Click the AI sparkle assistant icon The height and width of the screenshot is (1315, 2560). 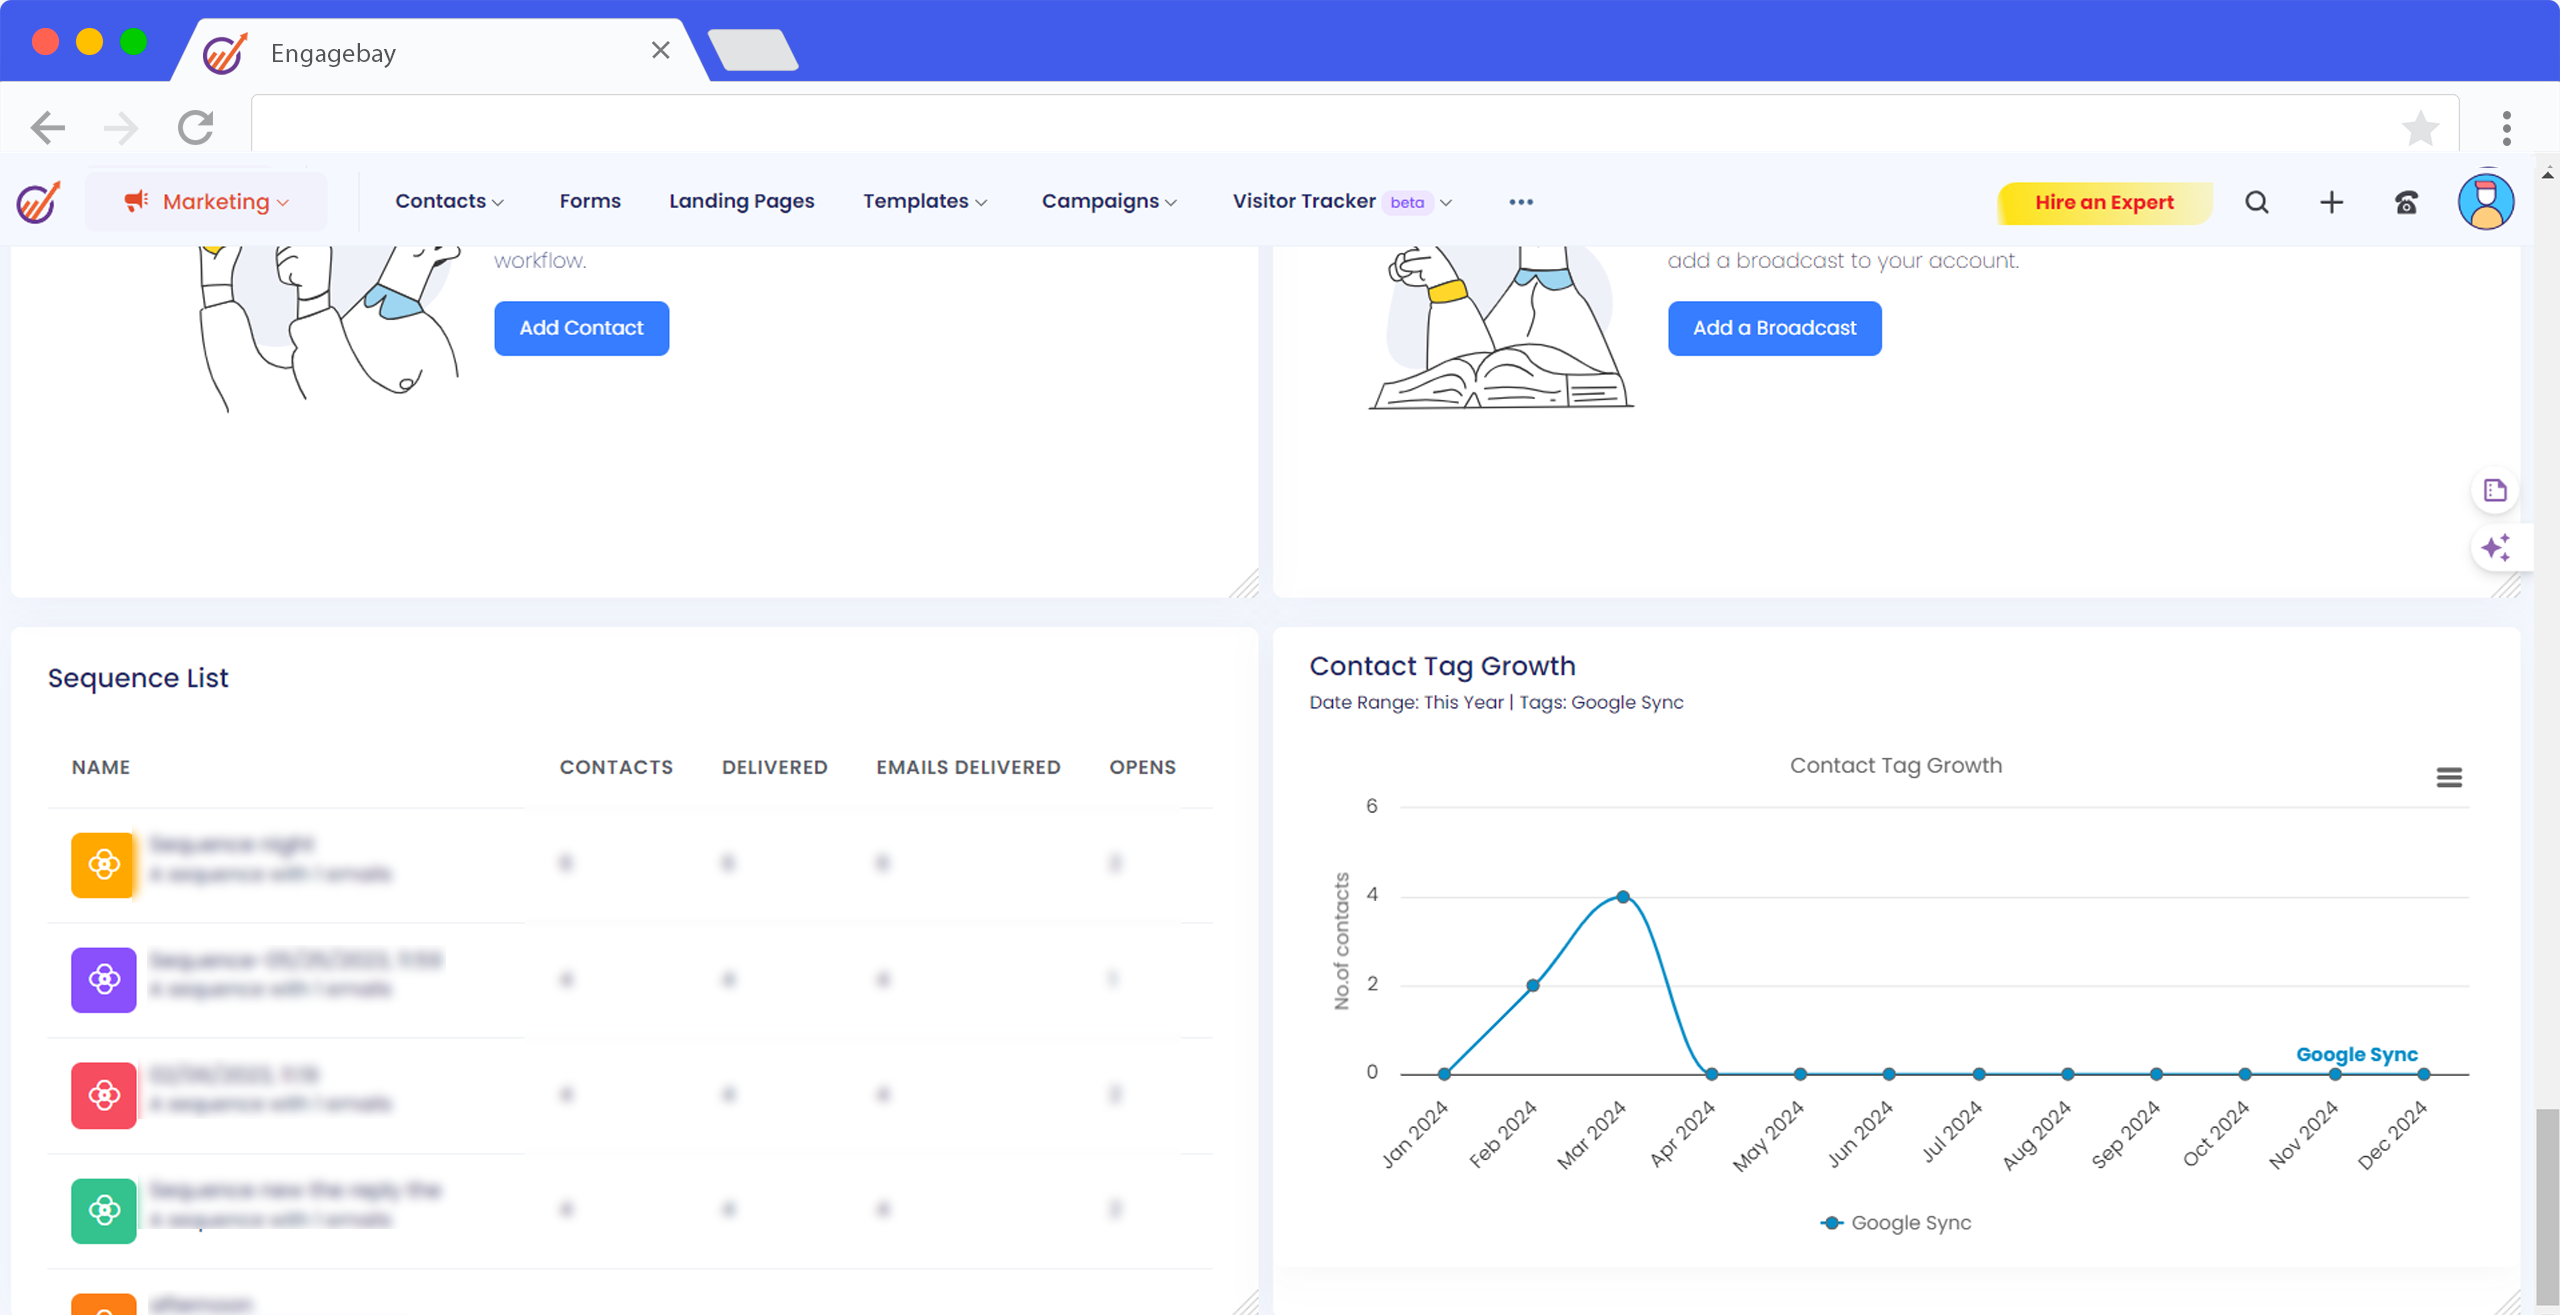click(2496, 548)
